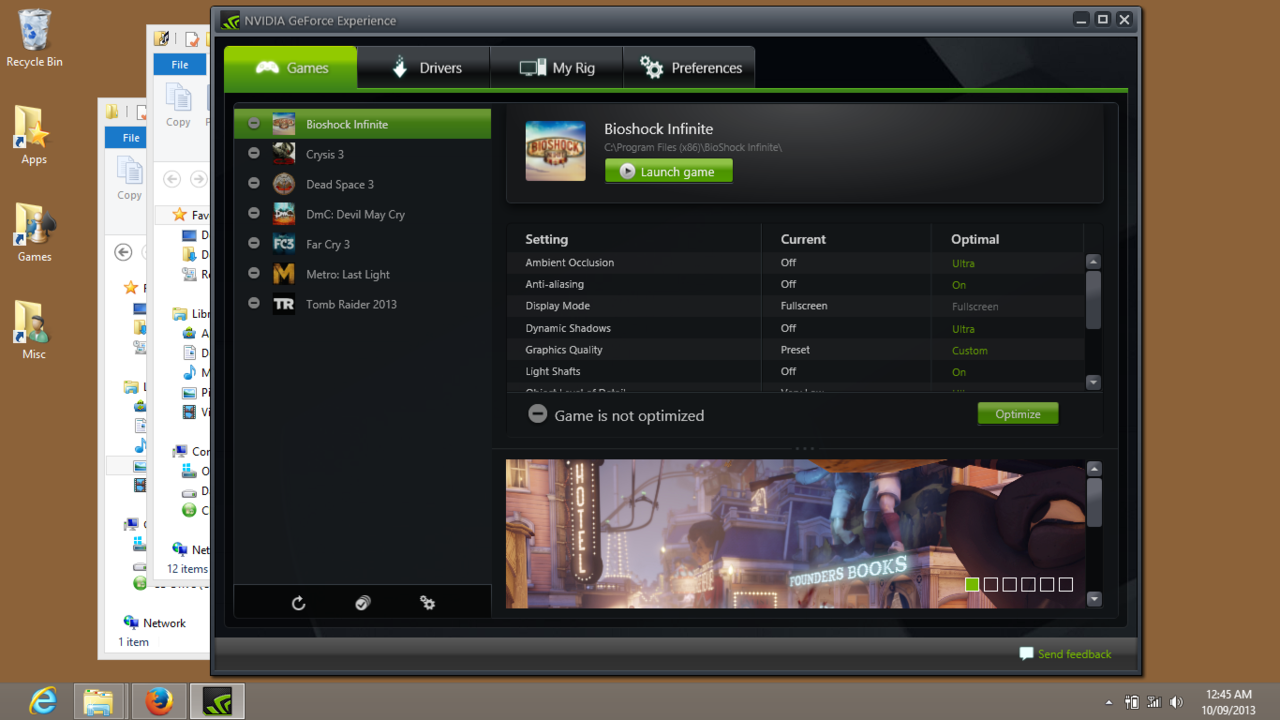This screenshot has height=720, width=1280.
Task: Click the minus status icon beside Tomb Raider 2013
Action: click(x=254, y=304)
